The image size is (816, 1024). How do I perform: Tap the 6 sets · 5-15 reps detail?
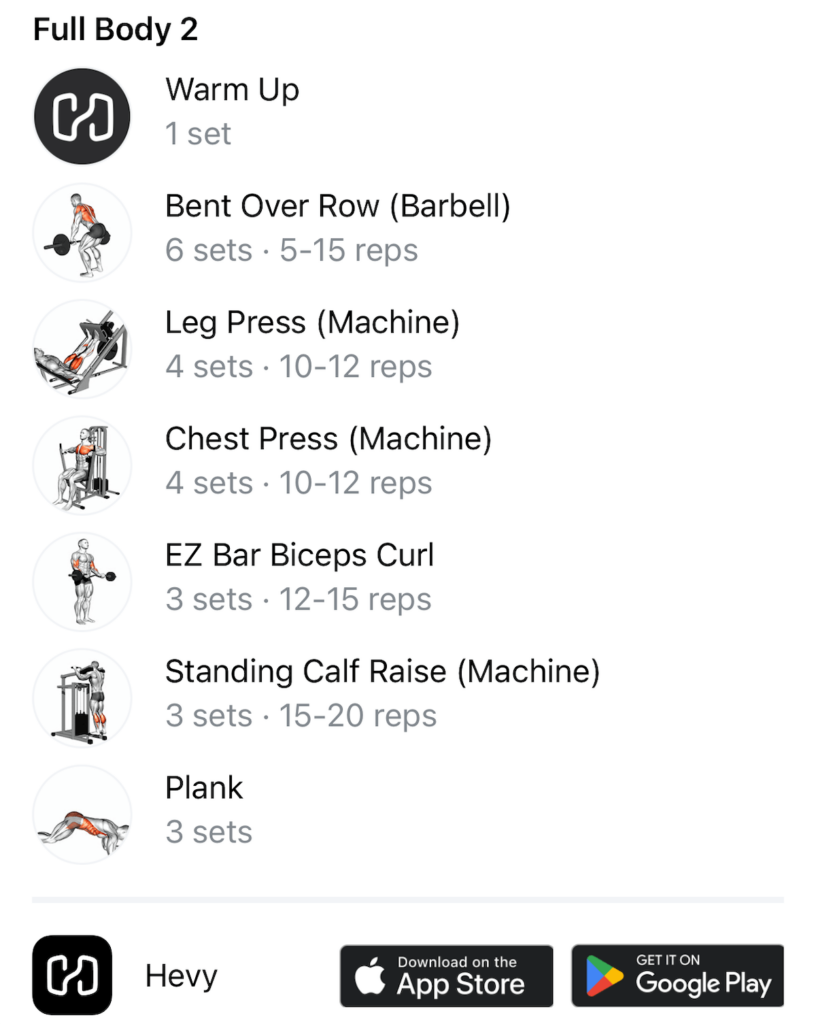coord(292,250)
